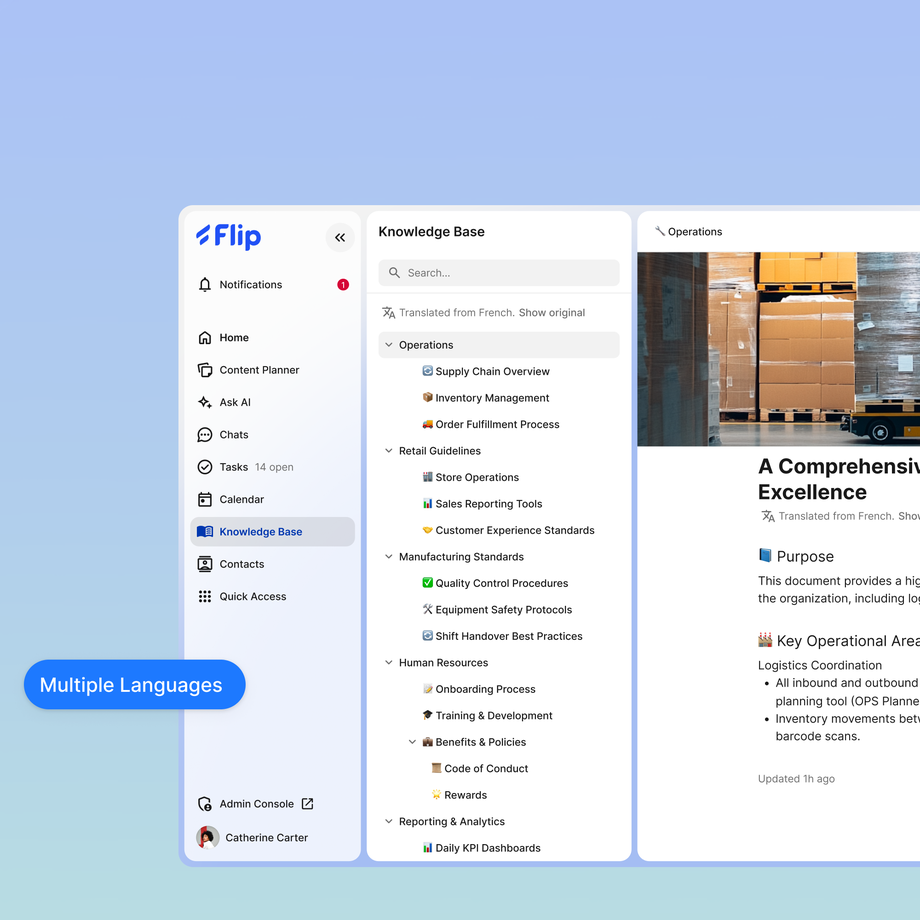The image size is (920, 920).
Task: Click the Operations breadcrumb label
Action: [x=695, y=232]
